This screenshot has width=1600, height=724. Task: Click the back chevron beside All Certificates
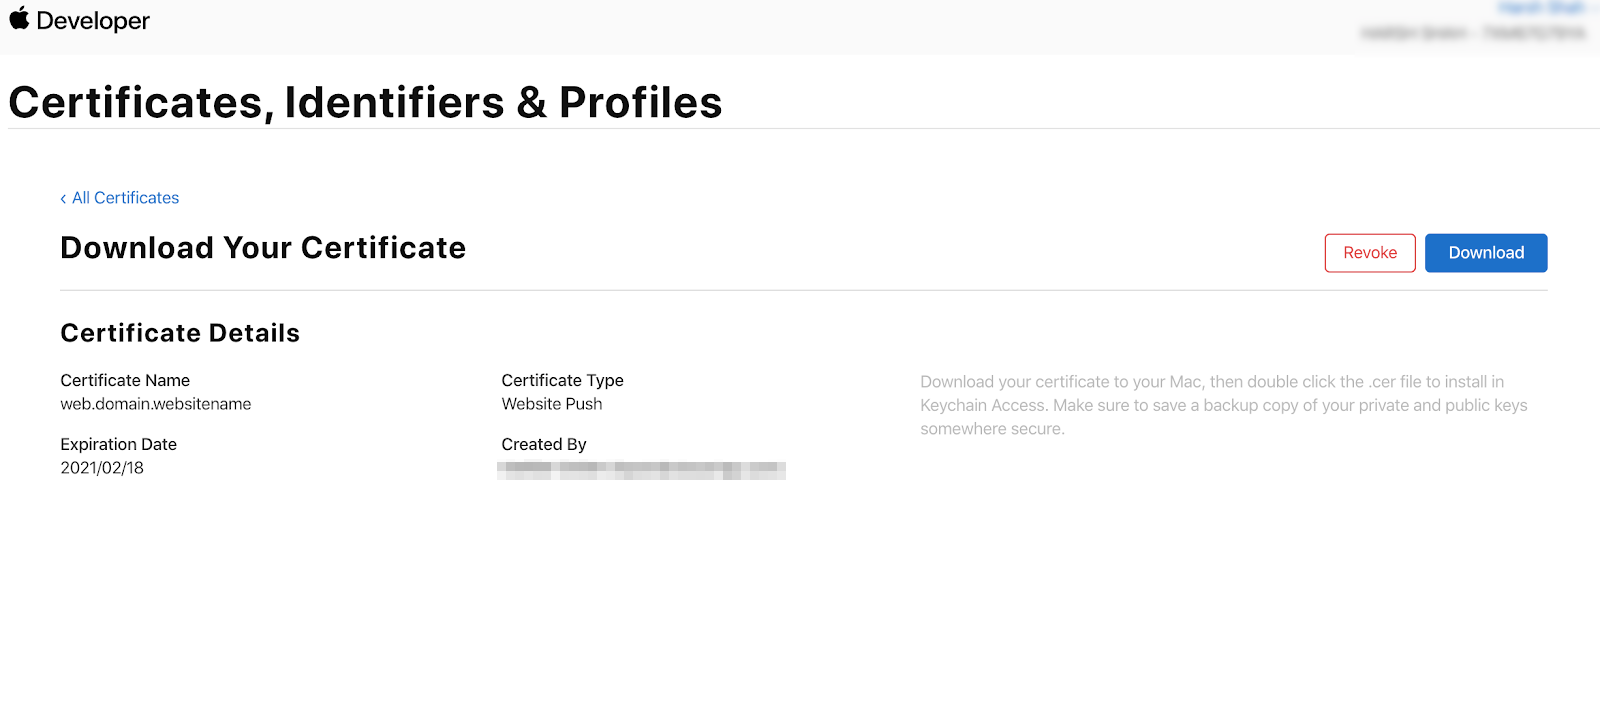[63, 199]
